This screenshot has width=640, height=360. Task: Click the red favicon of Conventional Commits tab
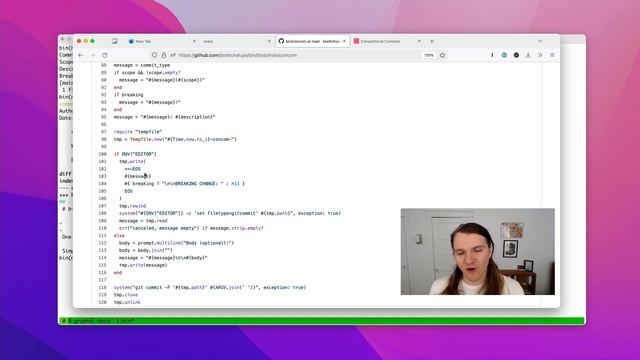click(356, 41)
